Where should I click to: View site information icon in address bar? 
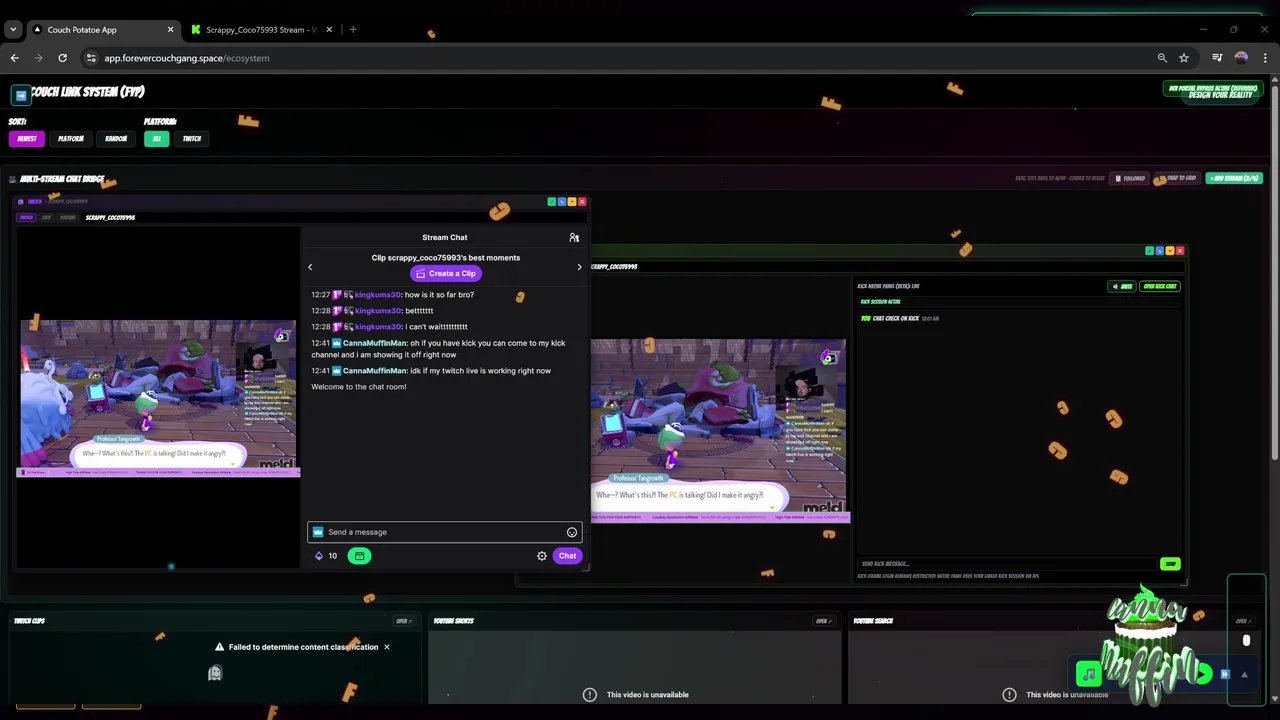(x=92, y=58)
